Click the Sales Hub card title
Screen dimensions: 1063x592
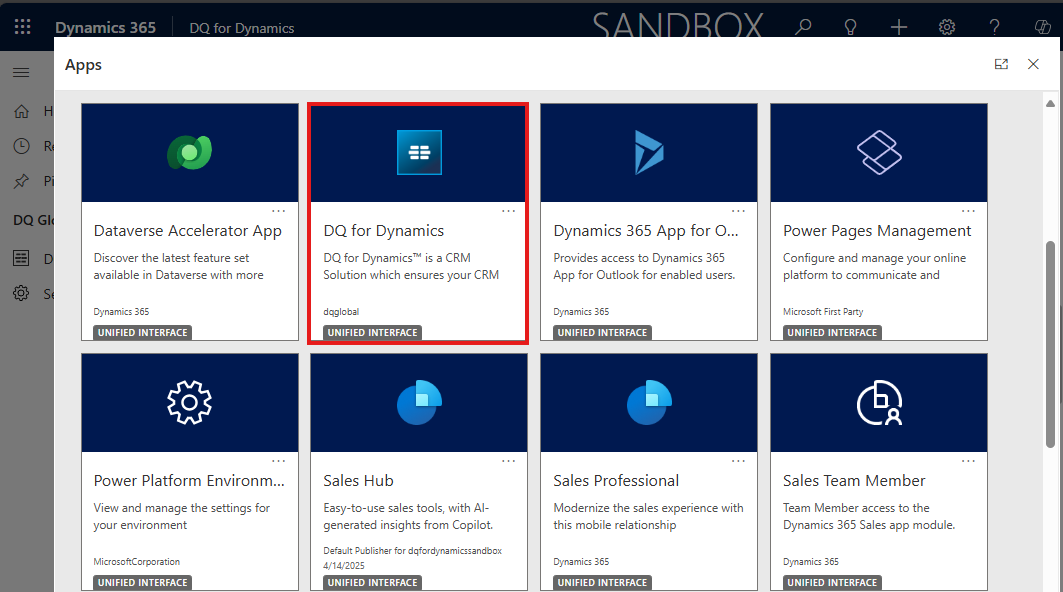(x=358, y=481)
